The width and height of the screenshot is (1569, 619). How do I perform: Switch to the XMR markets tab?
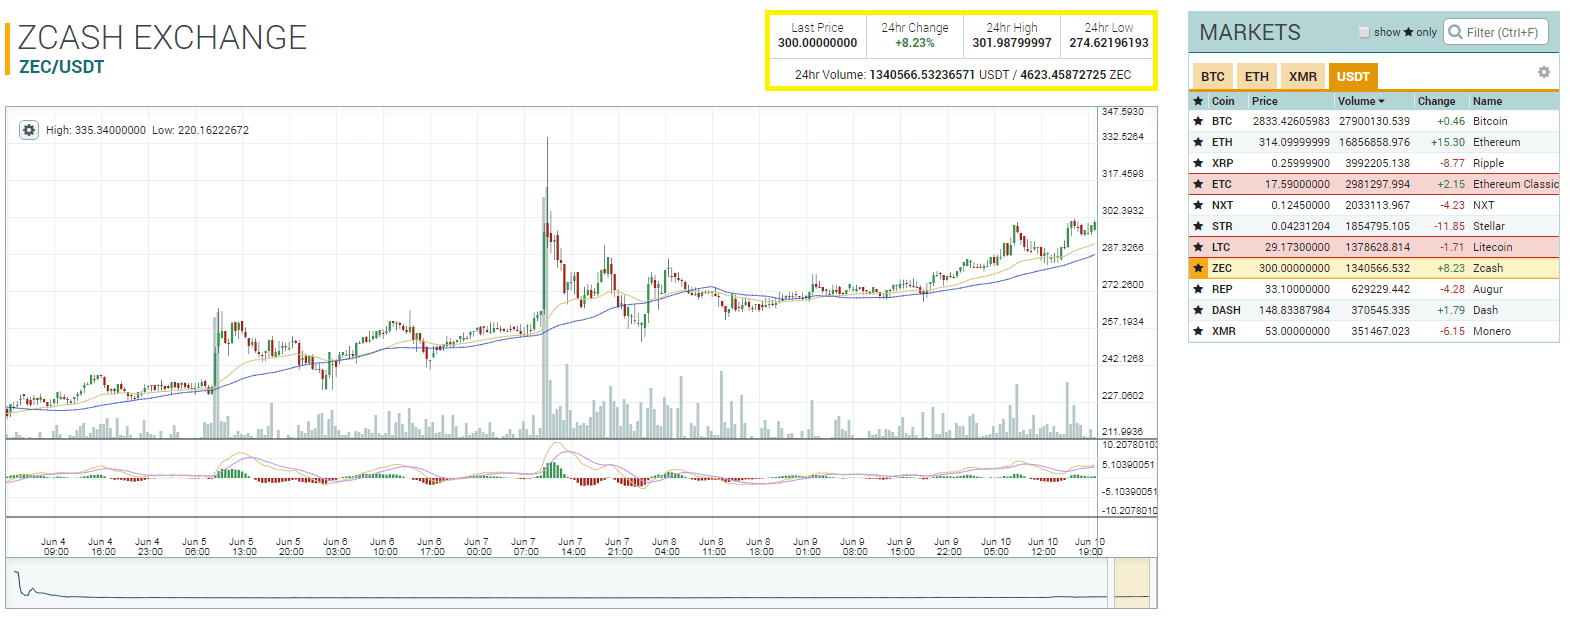click(x=1303, y=76)
